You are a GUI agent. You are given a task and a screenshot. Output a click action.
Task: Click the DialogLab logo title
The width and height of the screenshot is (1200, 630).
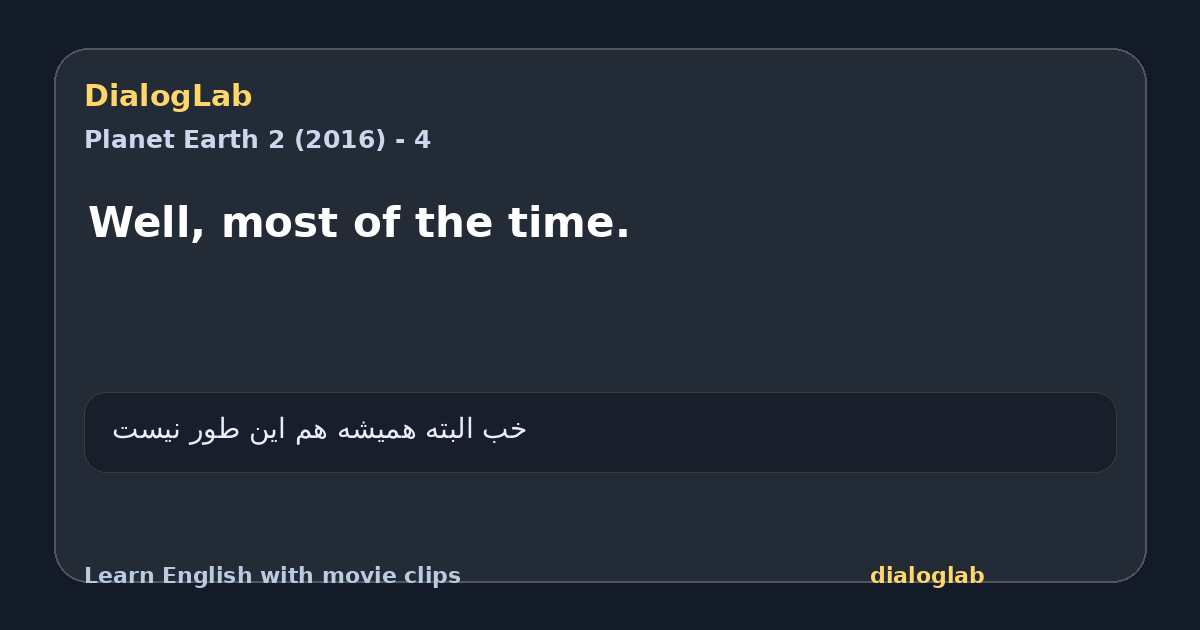(x=168, y=97)
